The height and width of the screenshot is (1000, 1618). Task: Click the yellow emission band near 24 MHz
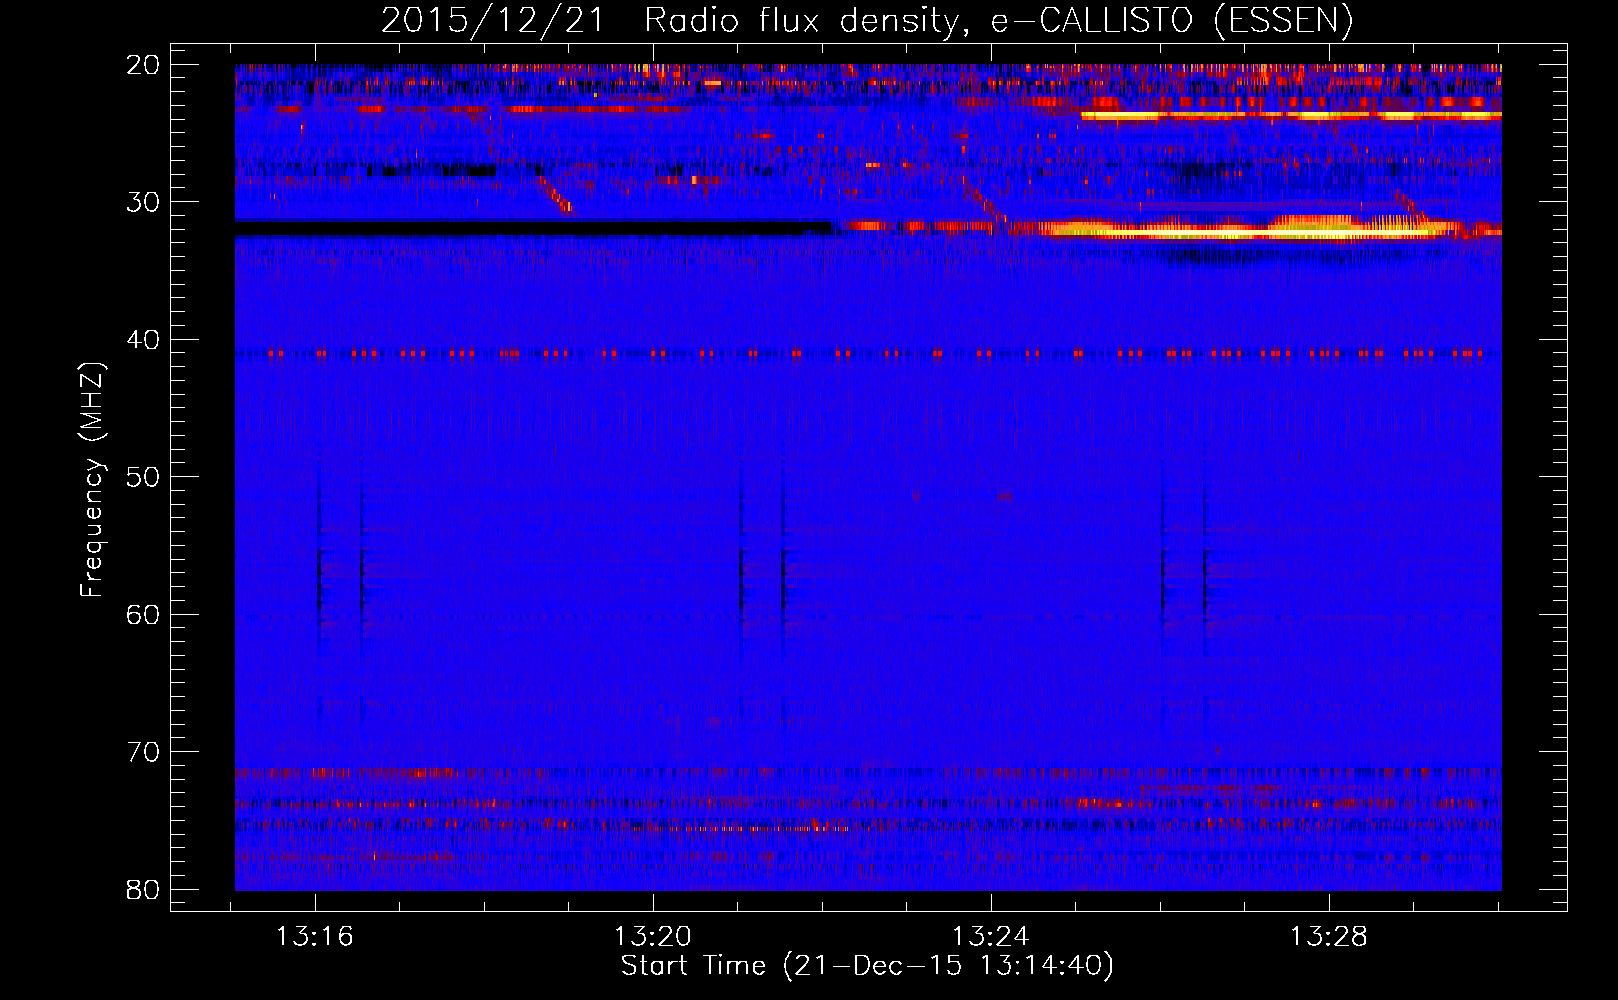pos(1291,115)
